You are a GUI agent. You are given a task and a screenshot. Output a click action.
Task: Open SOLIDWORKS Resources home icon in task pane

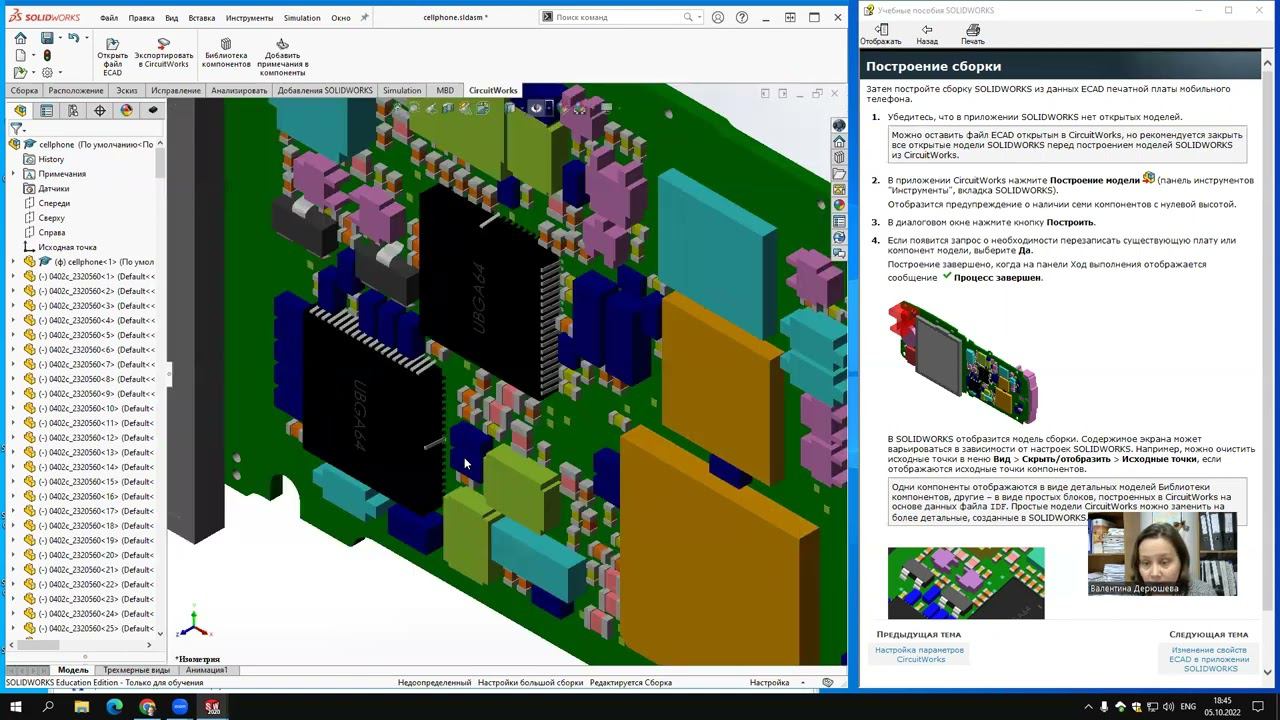point(839,142)
